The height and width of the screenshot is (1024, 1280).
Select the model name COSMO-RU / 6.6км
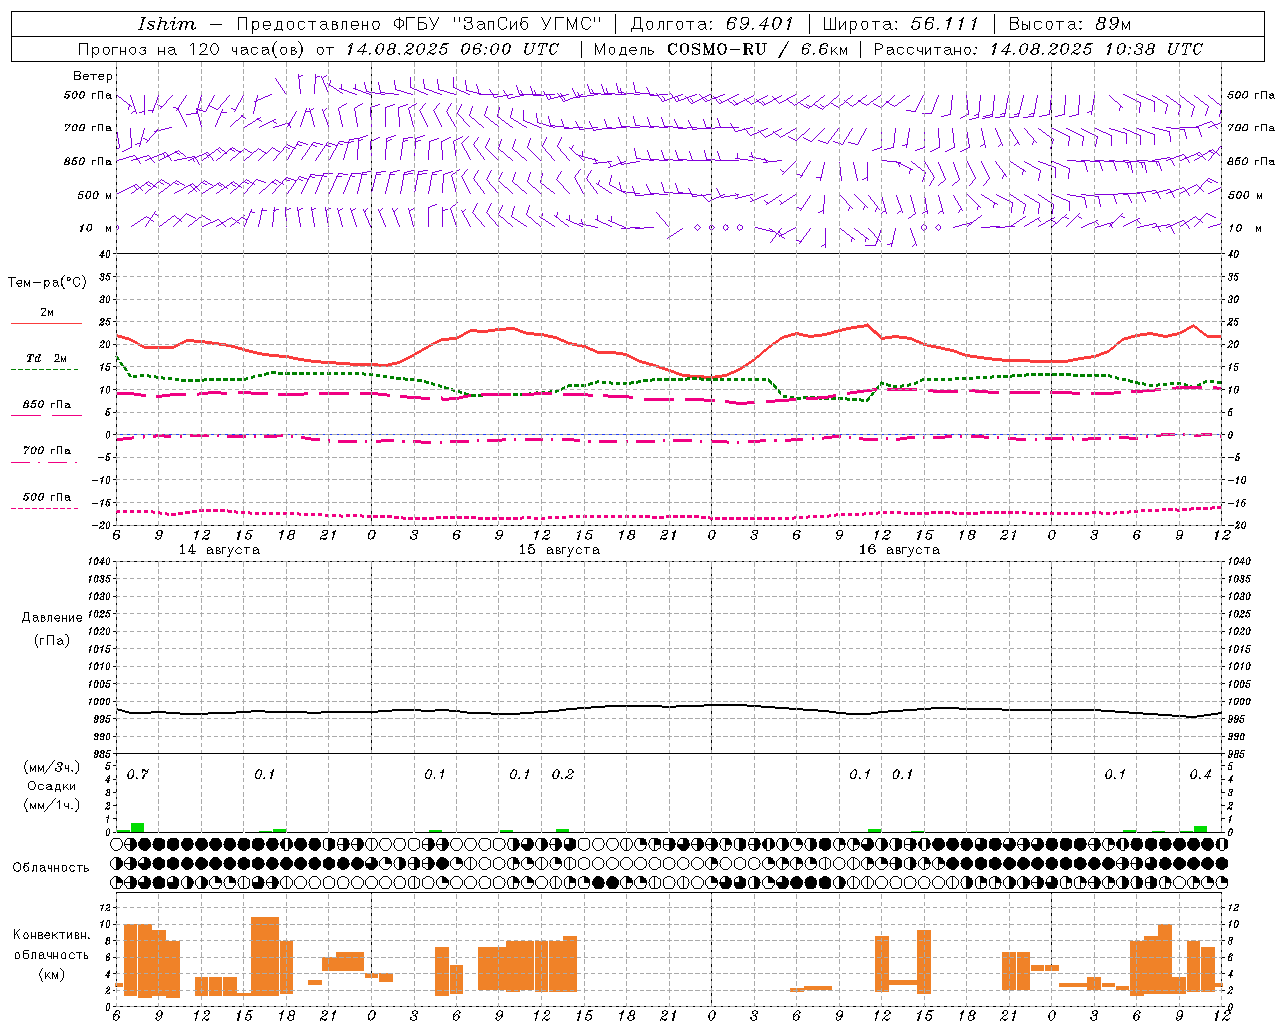(x=758, y=49)
